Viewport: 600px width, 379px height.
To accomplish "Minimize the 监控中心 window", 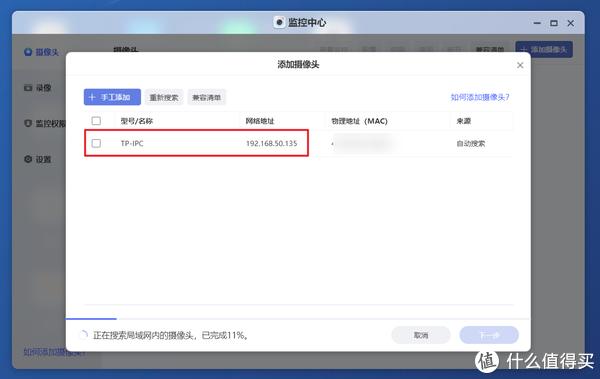I will [537, 23].
